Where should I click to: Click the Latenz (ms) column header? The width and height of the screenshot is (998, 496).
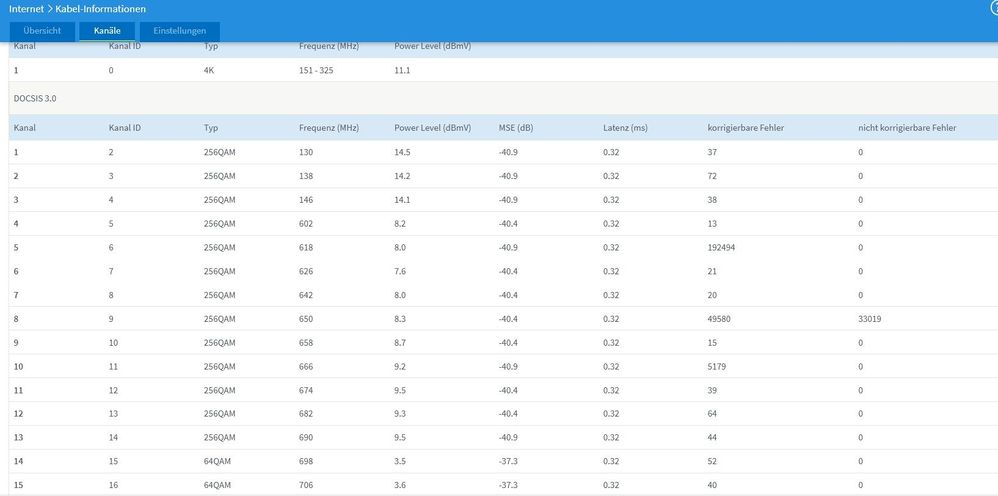[x=625, y=128]
